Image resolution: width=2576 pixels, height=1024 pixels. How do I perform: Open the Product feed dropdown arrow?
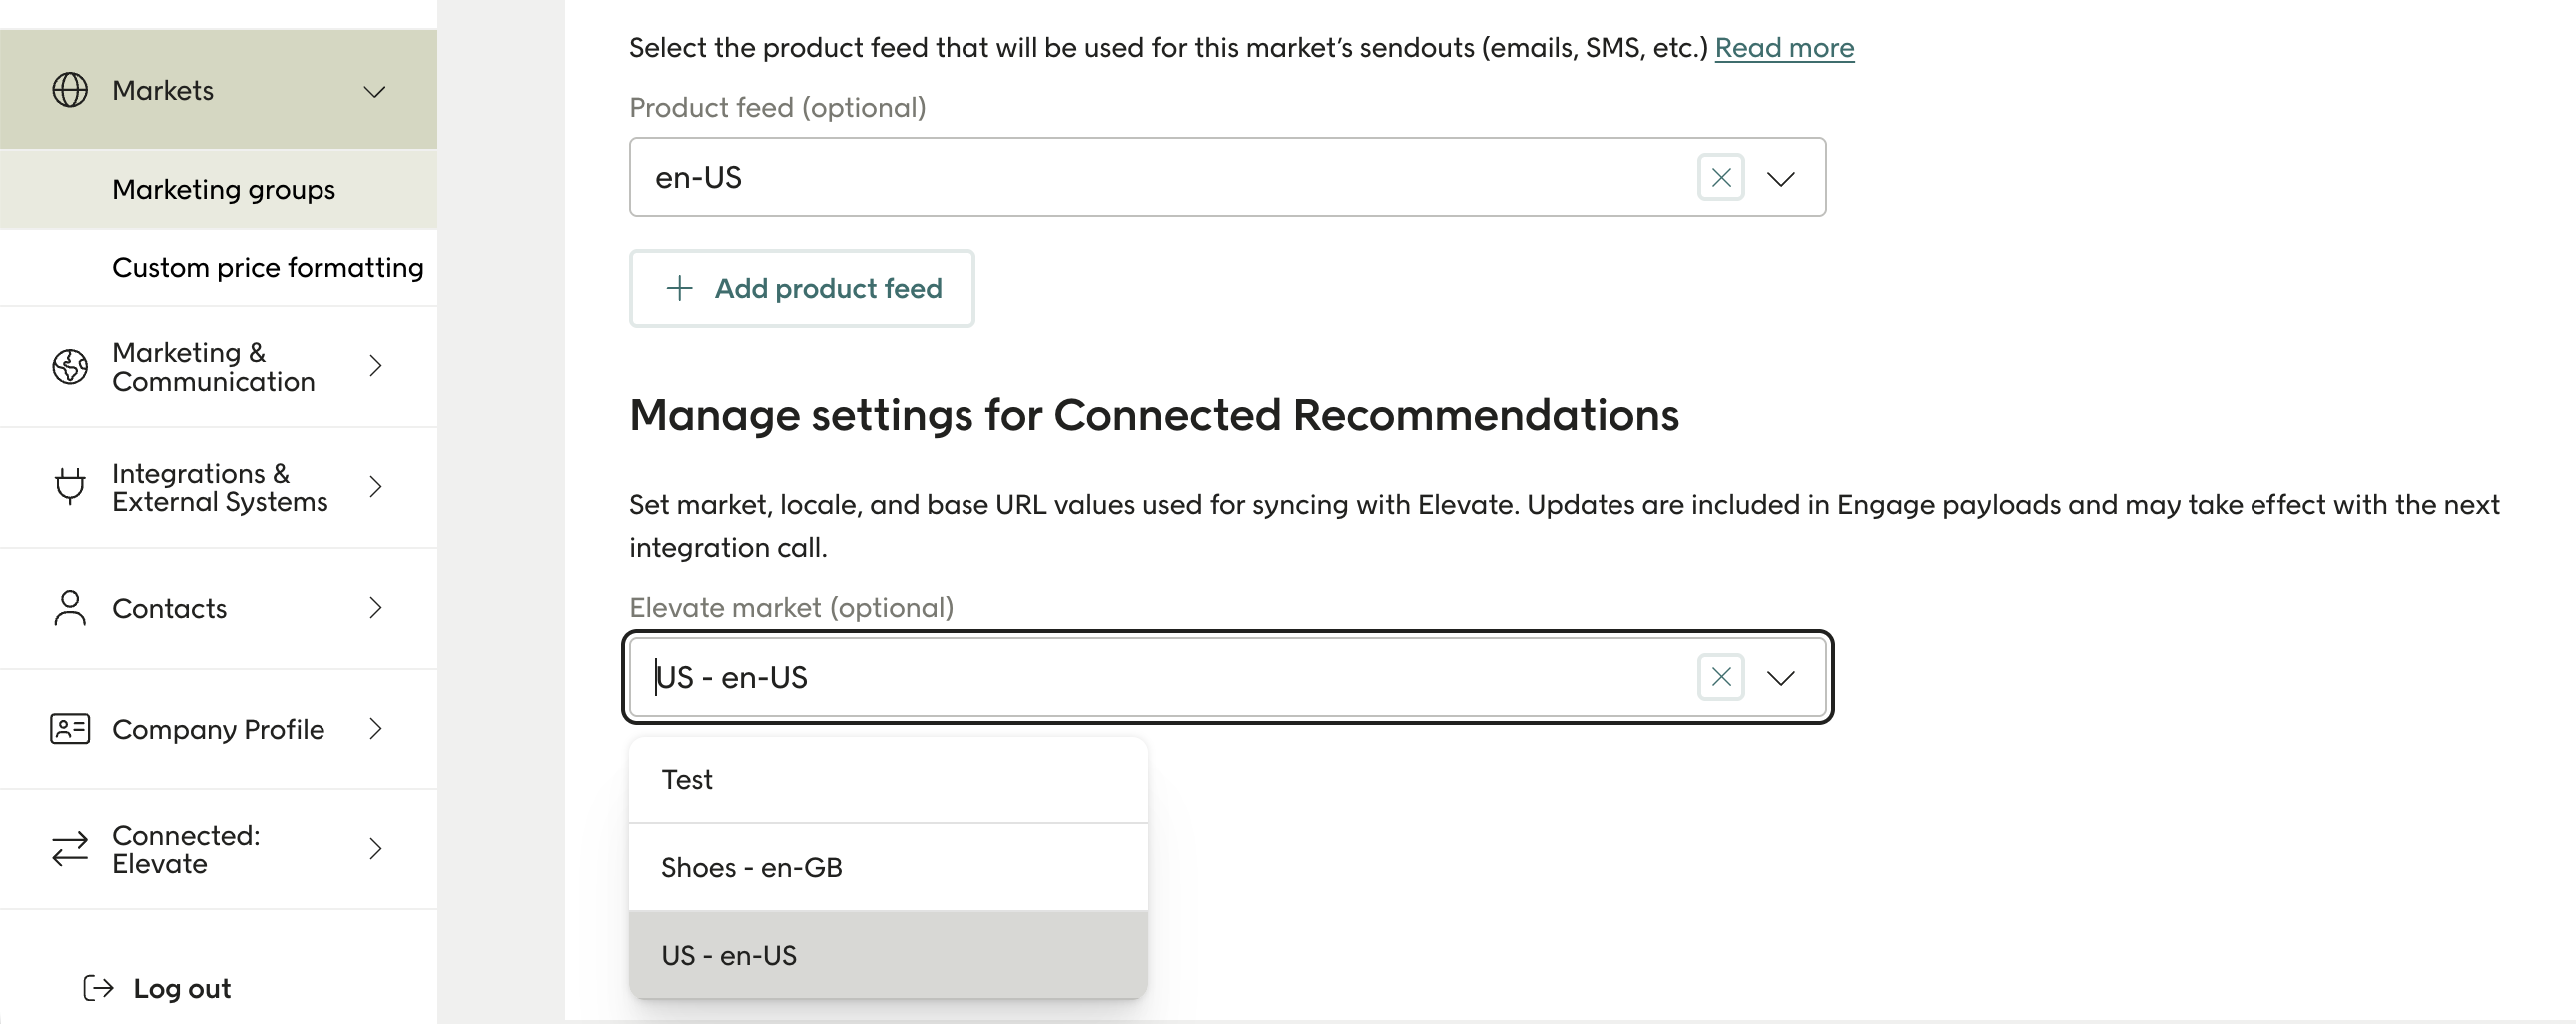[x=1780, y=178]
